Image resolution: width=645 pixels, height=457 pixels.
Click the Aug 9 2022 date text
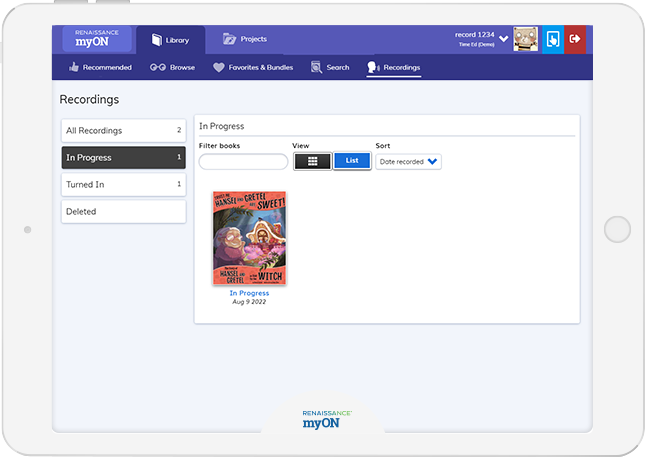click(x=249, y=302)
